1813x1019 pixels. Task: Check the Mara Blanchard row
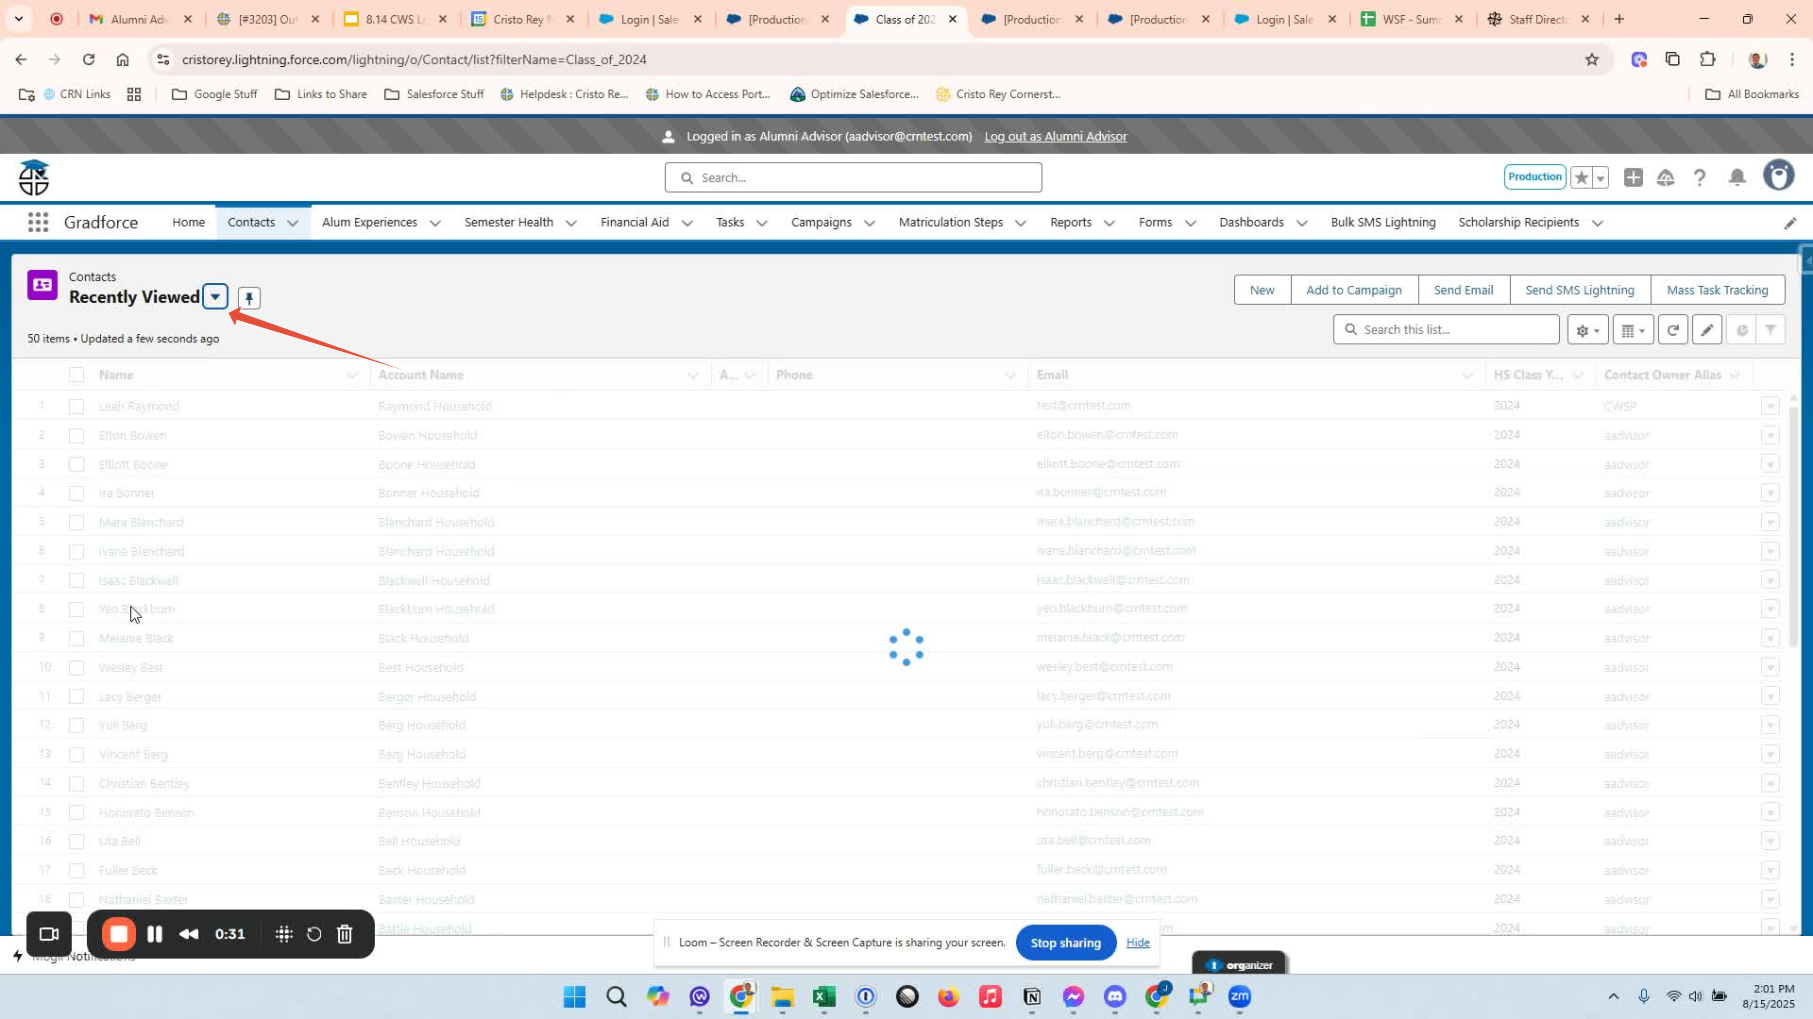tap(76, 522)
